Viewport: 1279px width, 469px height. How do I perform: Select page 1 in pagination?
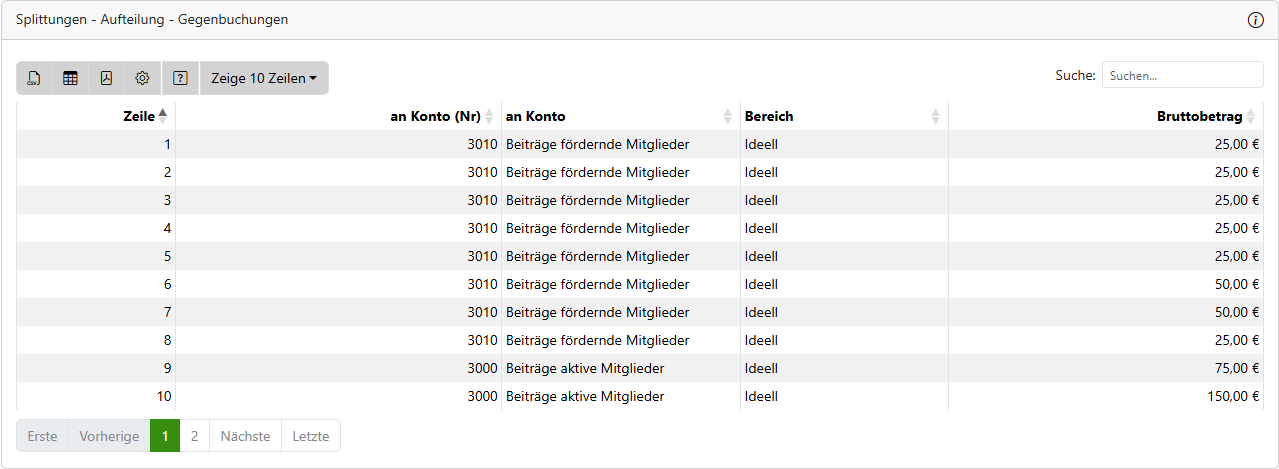click(164, 436)
